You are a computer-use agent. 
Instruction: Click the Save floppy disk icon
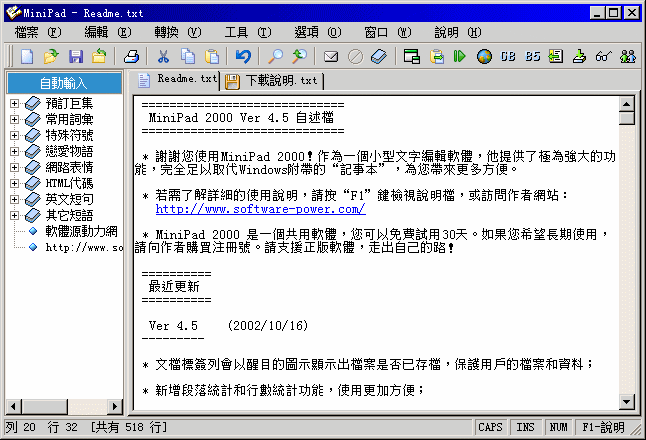click(x=76, y=56)
